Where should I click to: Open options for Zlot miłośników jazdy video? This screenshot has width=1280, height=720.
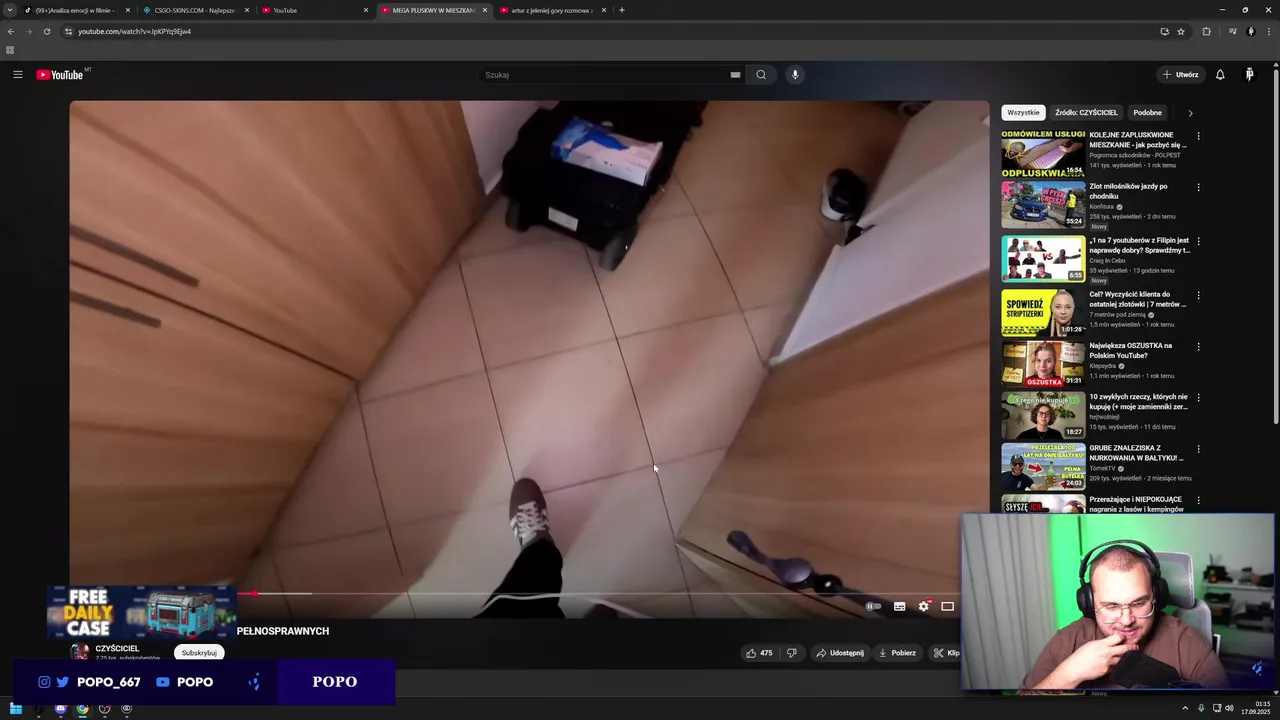pyautogui.click(x=1198, y=187)
